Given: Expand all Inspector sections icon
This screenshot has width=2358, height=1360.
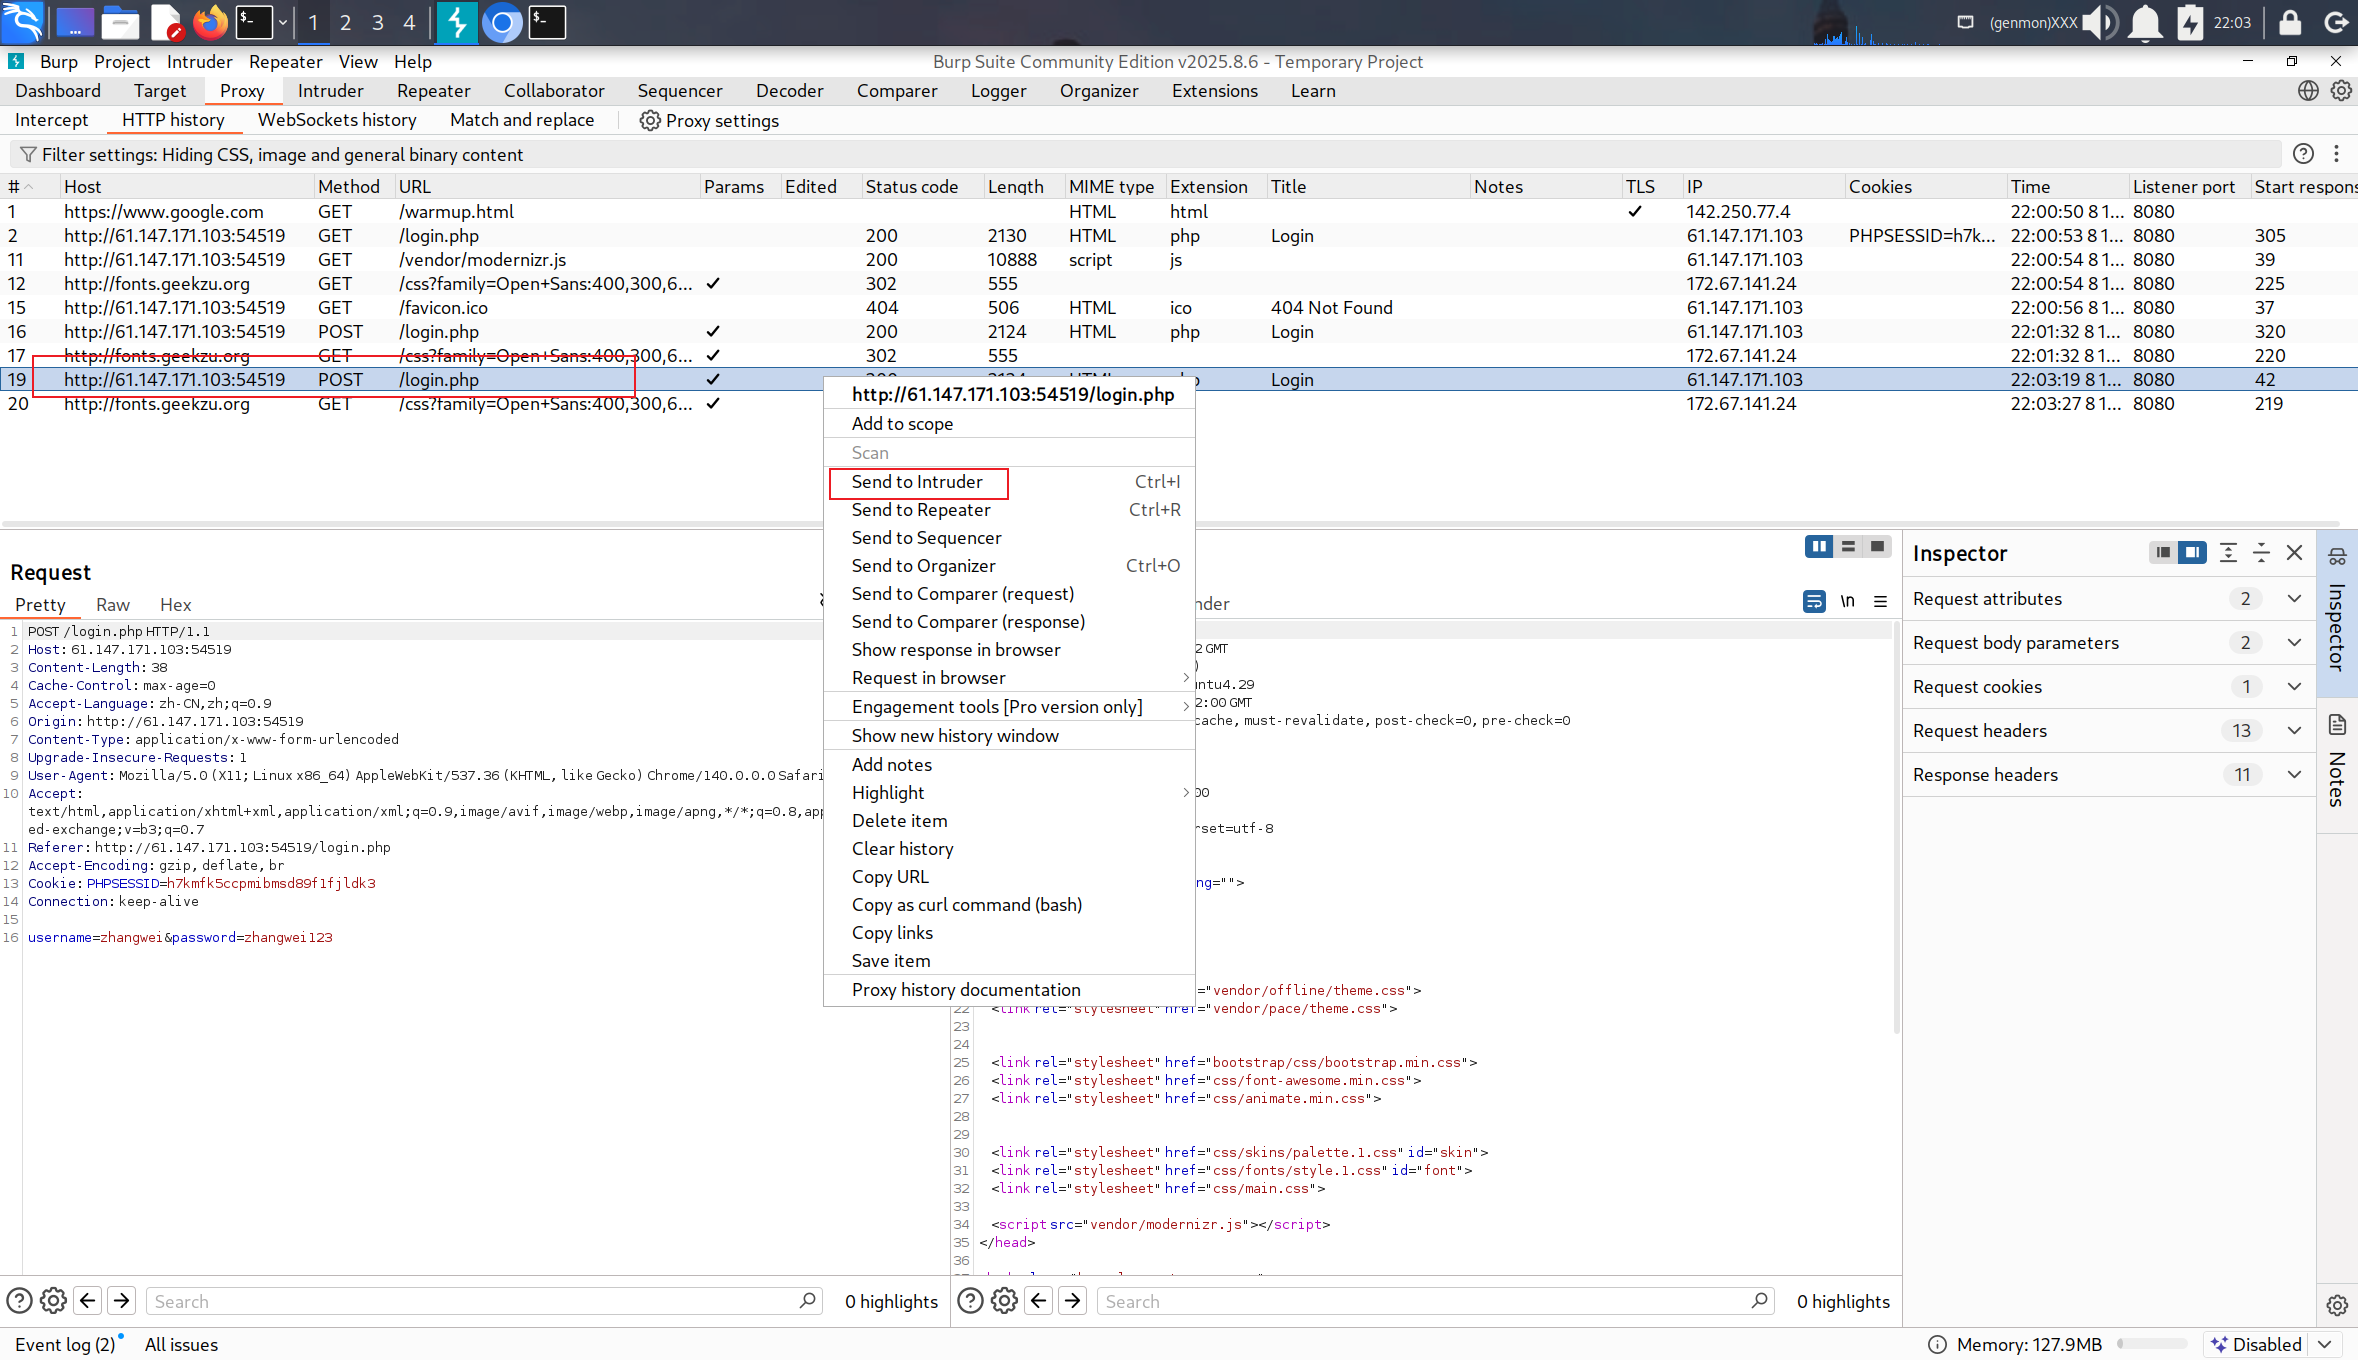Looking at the screenshot, I should (x=2228, y=553).
